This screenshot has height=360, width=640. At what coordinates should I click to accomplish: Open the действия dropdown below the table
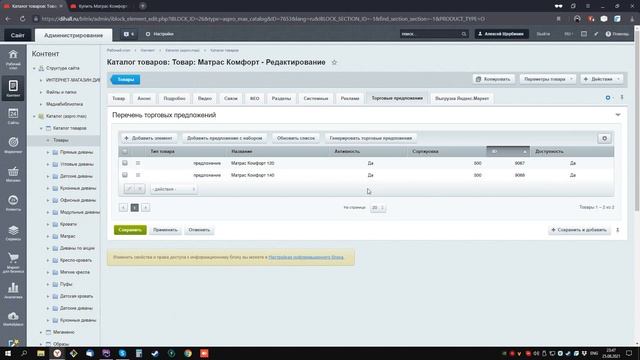click(173, 189)
